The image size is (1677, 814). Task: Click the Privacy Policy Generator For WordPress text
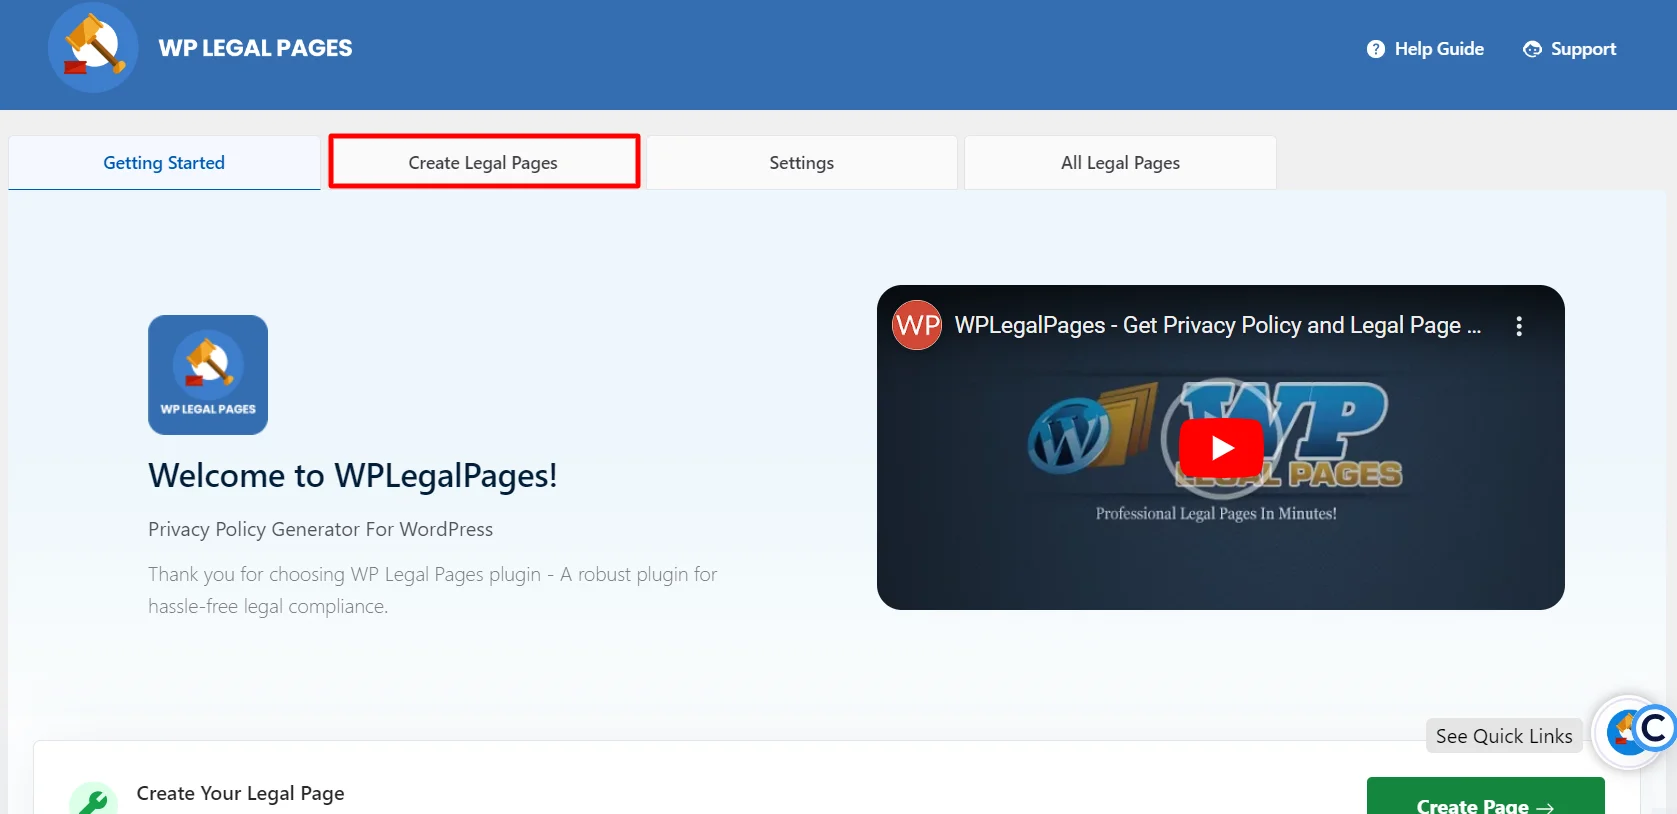[321, 529]
